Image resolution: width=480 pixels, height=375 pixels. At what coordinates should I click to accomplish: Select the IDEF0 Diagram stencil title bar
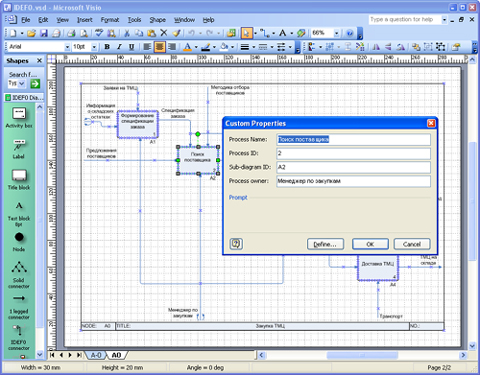pyautogui.click(x=24, y=98)
